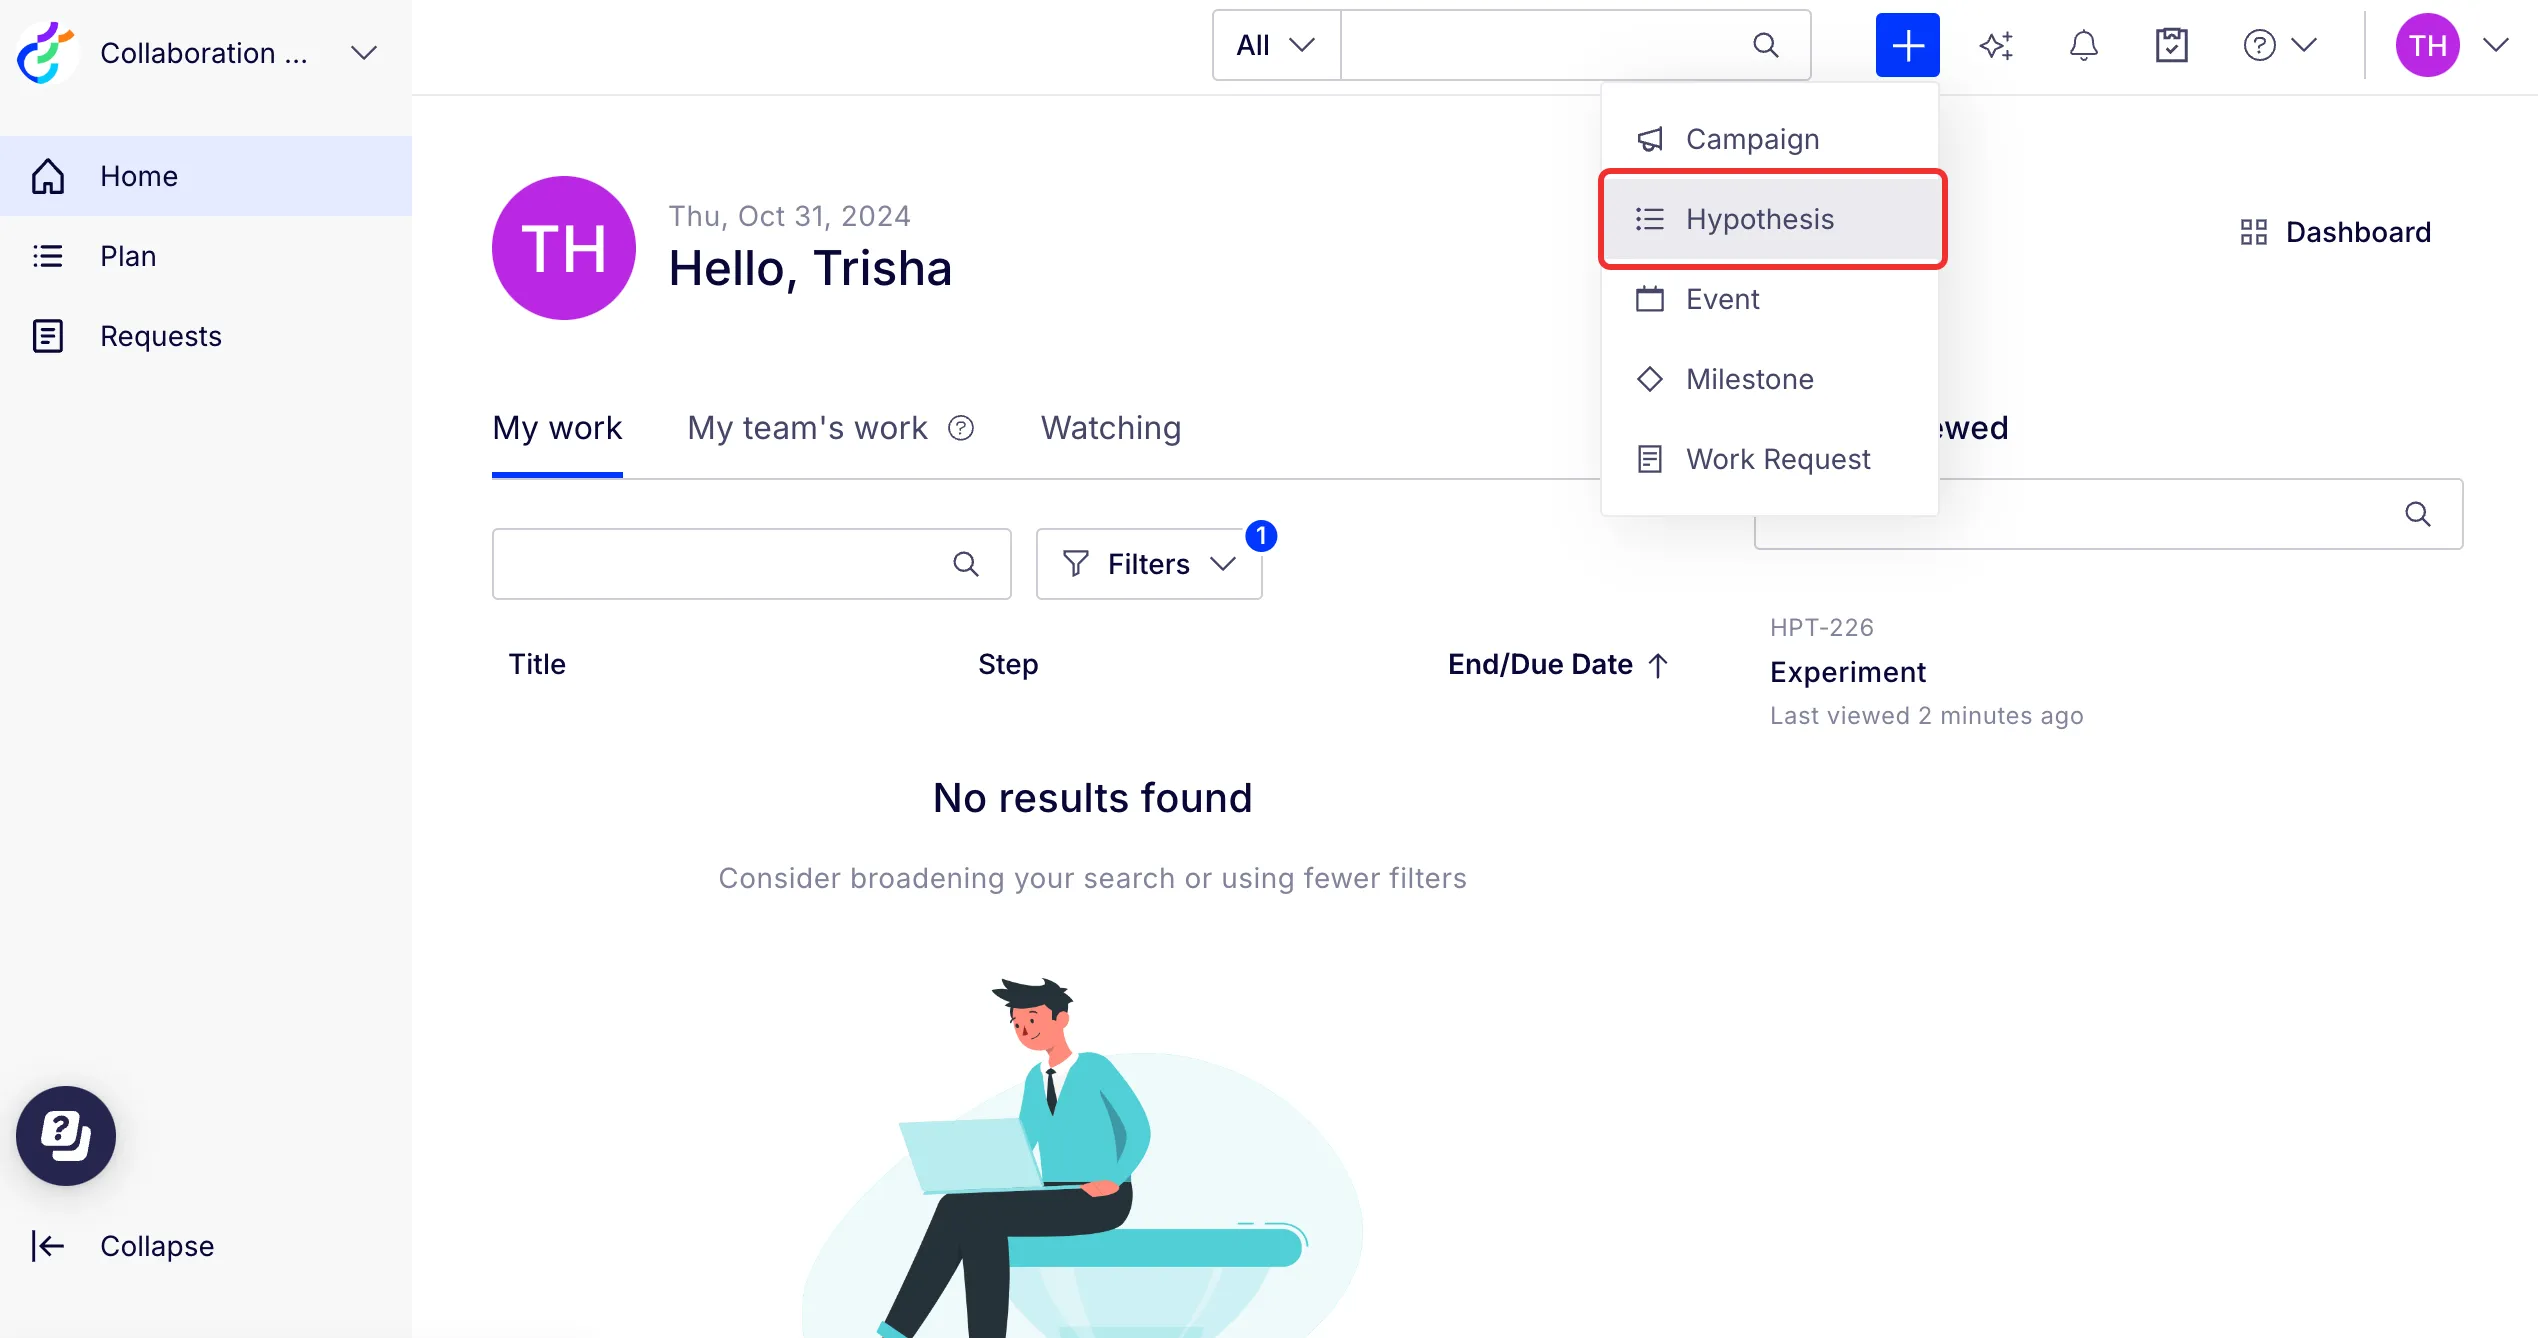Click the app logo icon
The height and width of the screenshot is (1338, 2538).
pyautogui.click(x=46, y=52)
